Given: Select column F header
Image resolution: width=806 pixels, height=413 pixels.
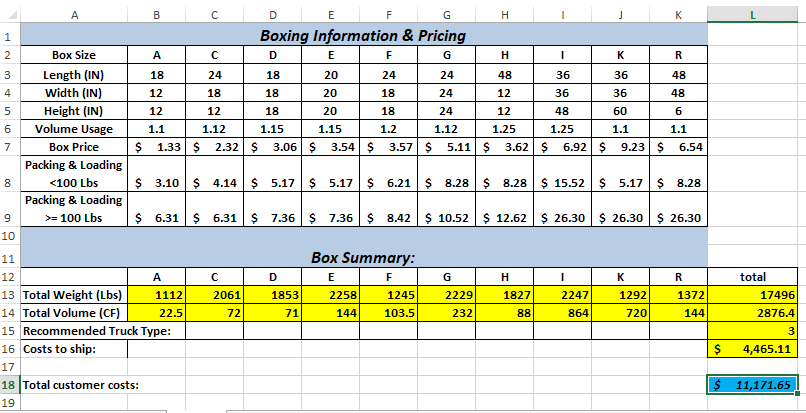Looking at the screenshot, I should (x=389, y=15).
